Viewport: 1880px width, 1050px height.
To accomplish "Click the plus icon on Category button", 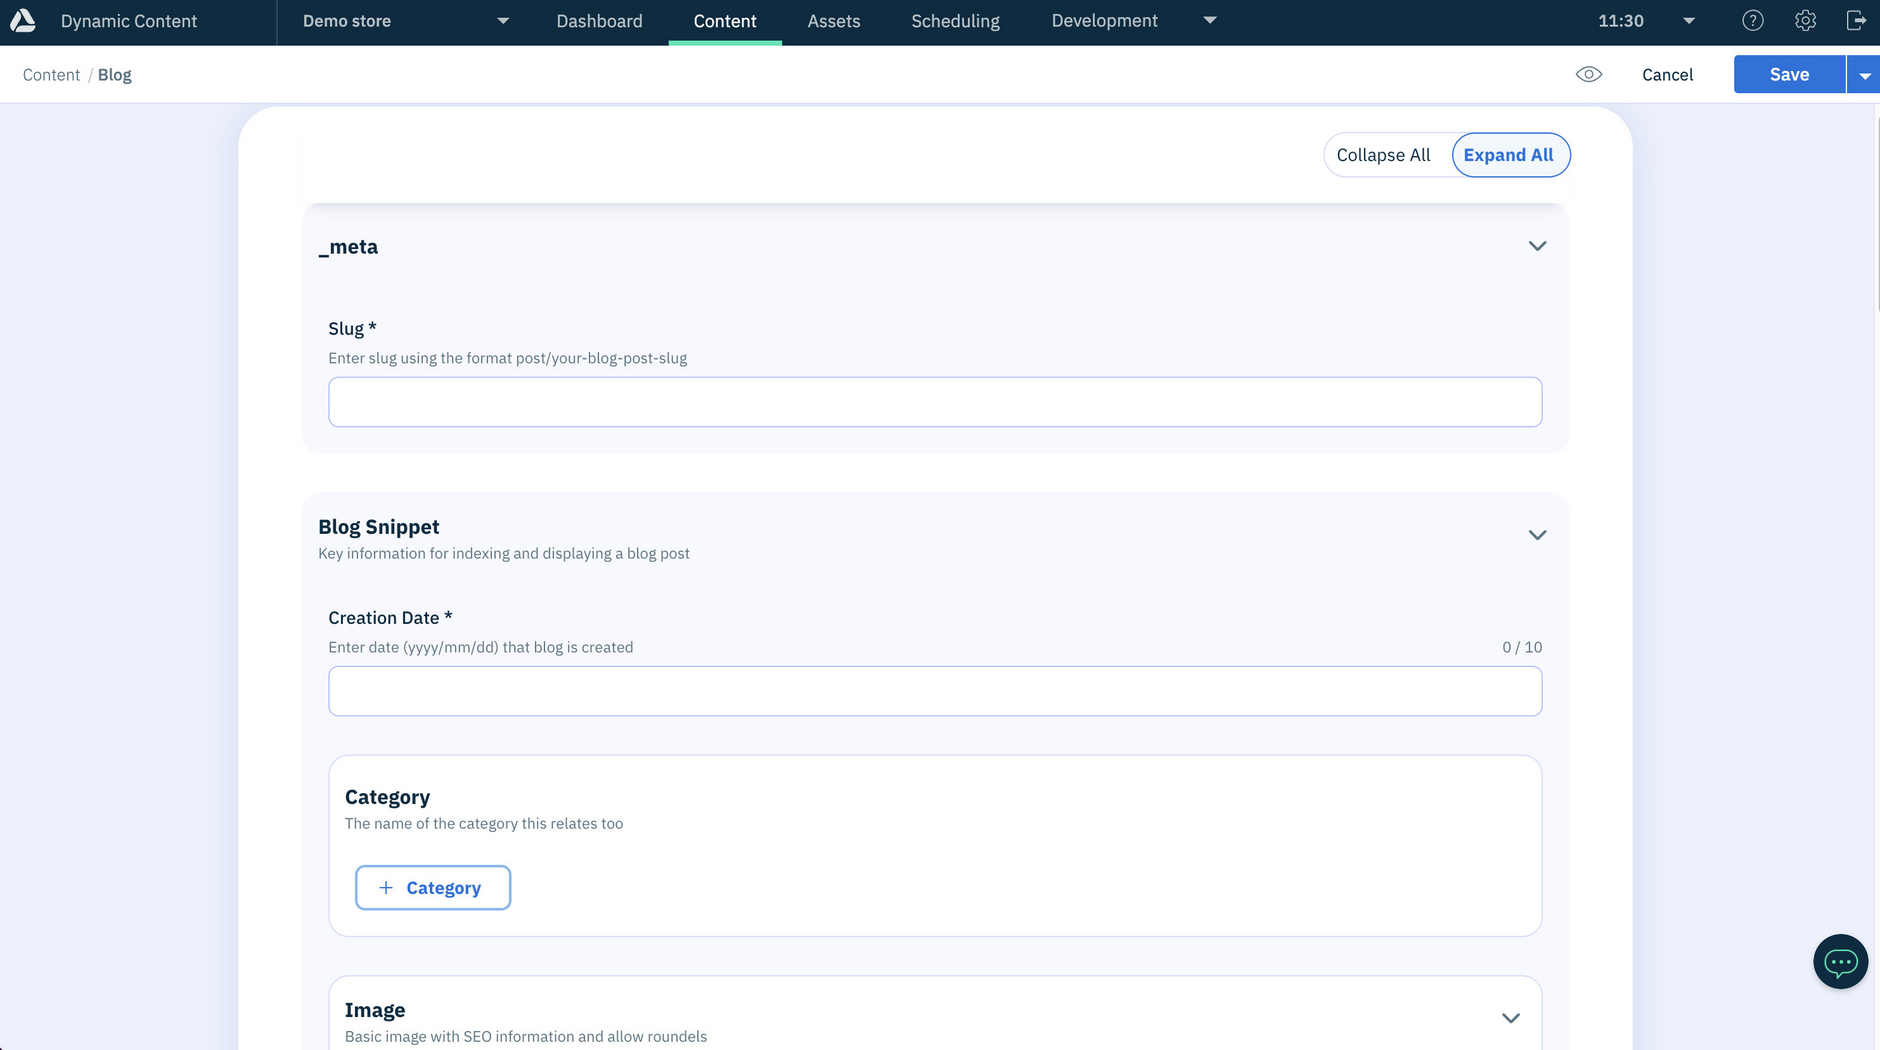I will point(385,888).
